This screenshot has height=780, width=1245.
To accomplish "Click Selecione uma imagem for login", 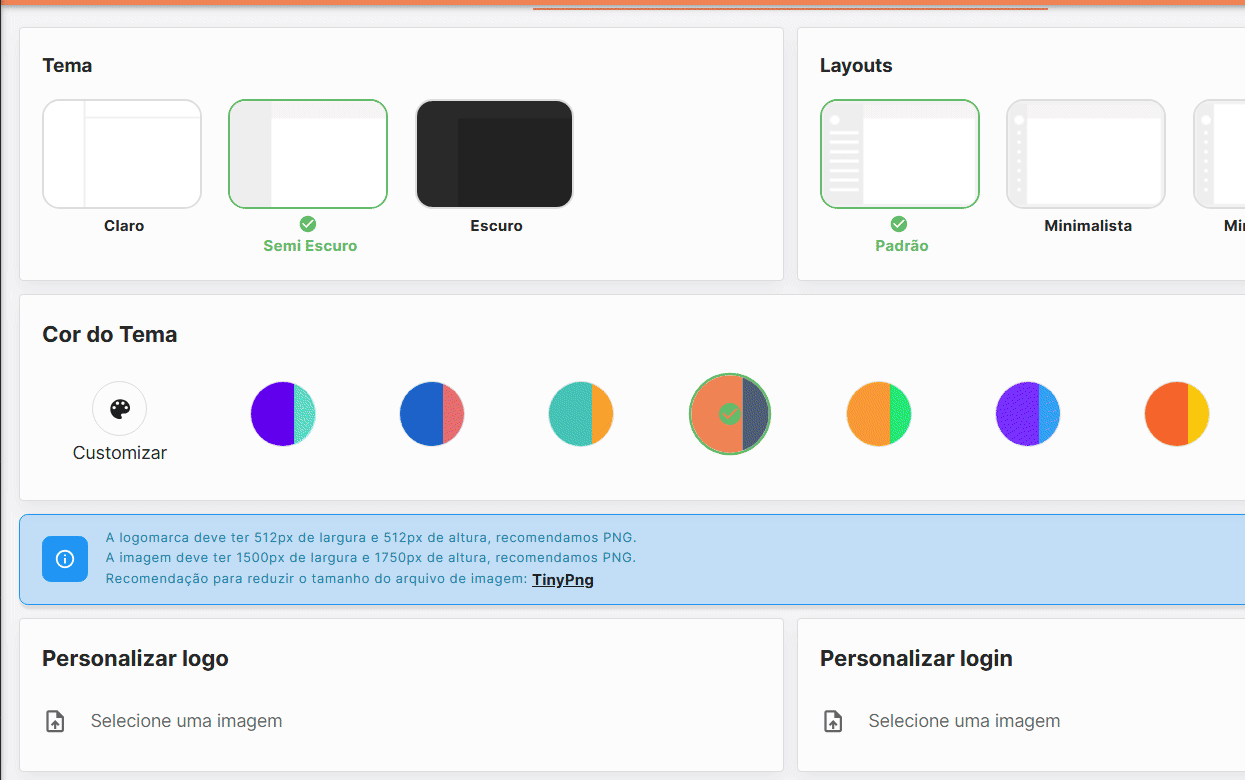I will coord(964,721).
